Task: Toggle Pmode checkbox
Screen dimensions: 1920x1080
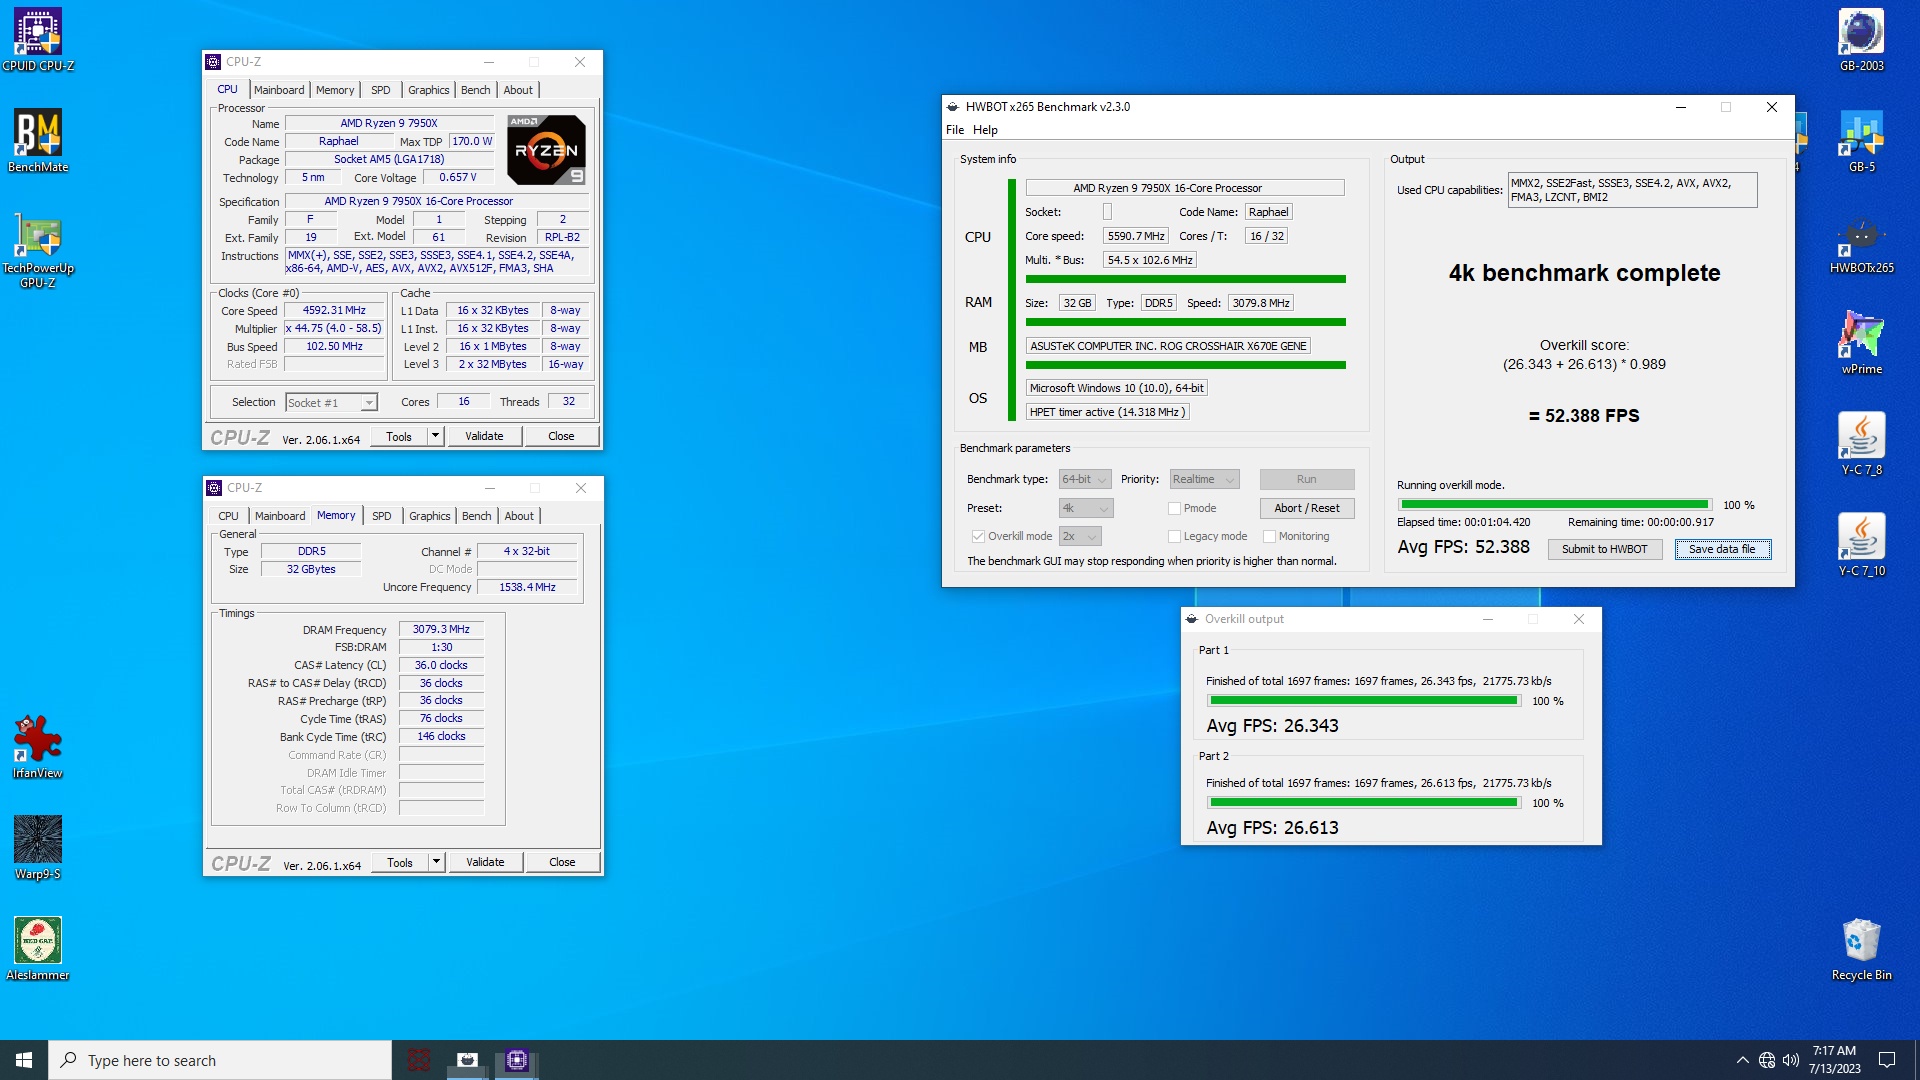Action: point(1174,508)
